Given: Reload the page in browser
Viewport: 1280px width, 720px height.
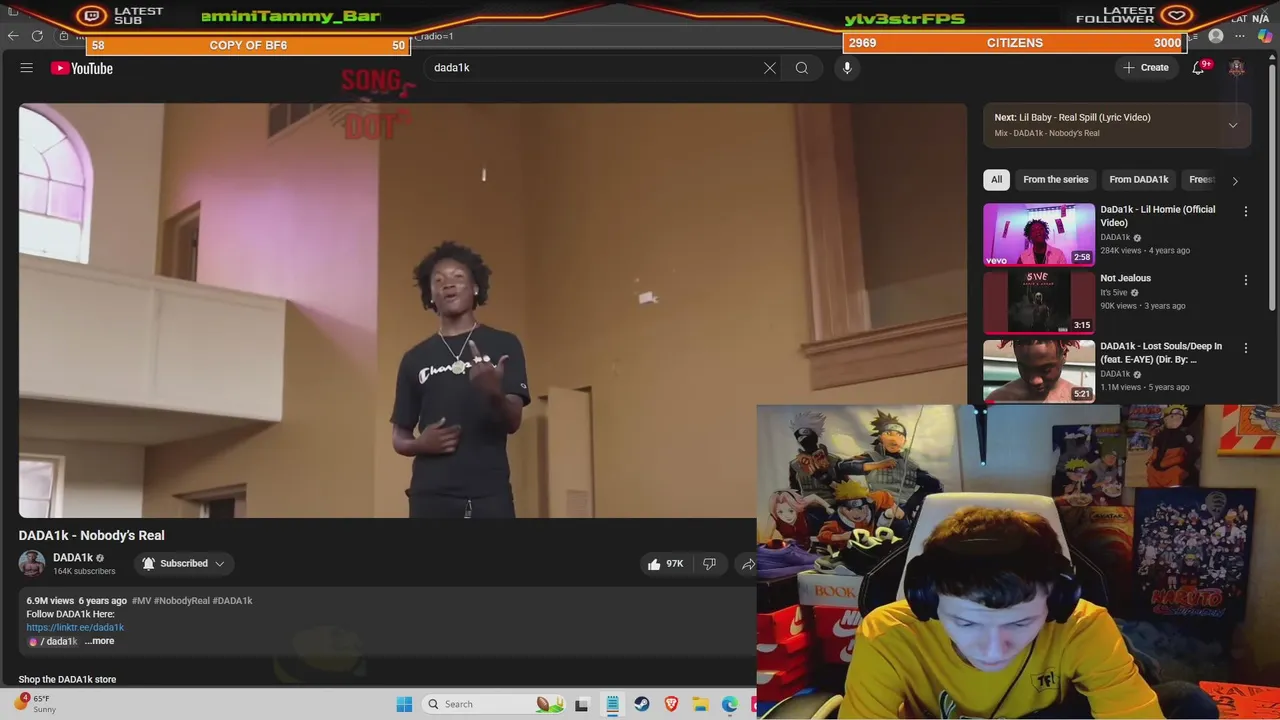Looking at the screenshot, I should tap(37, 36).
